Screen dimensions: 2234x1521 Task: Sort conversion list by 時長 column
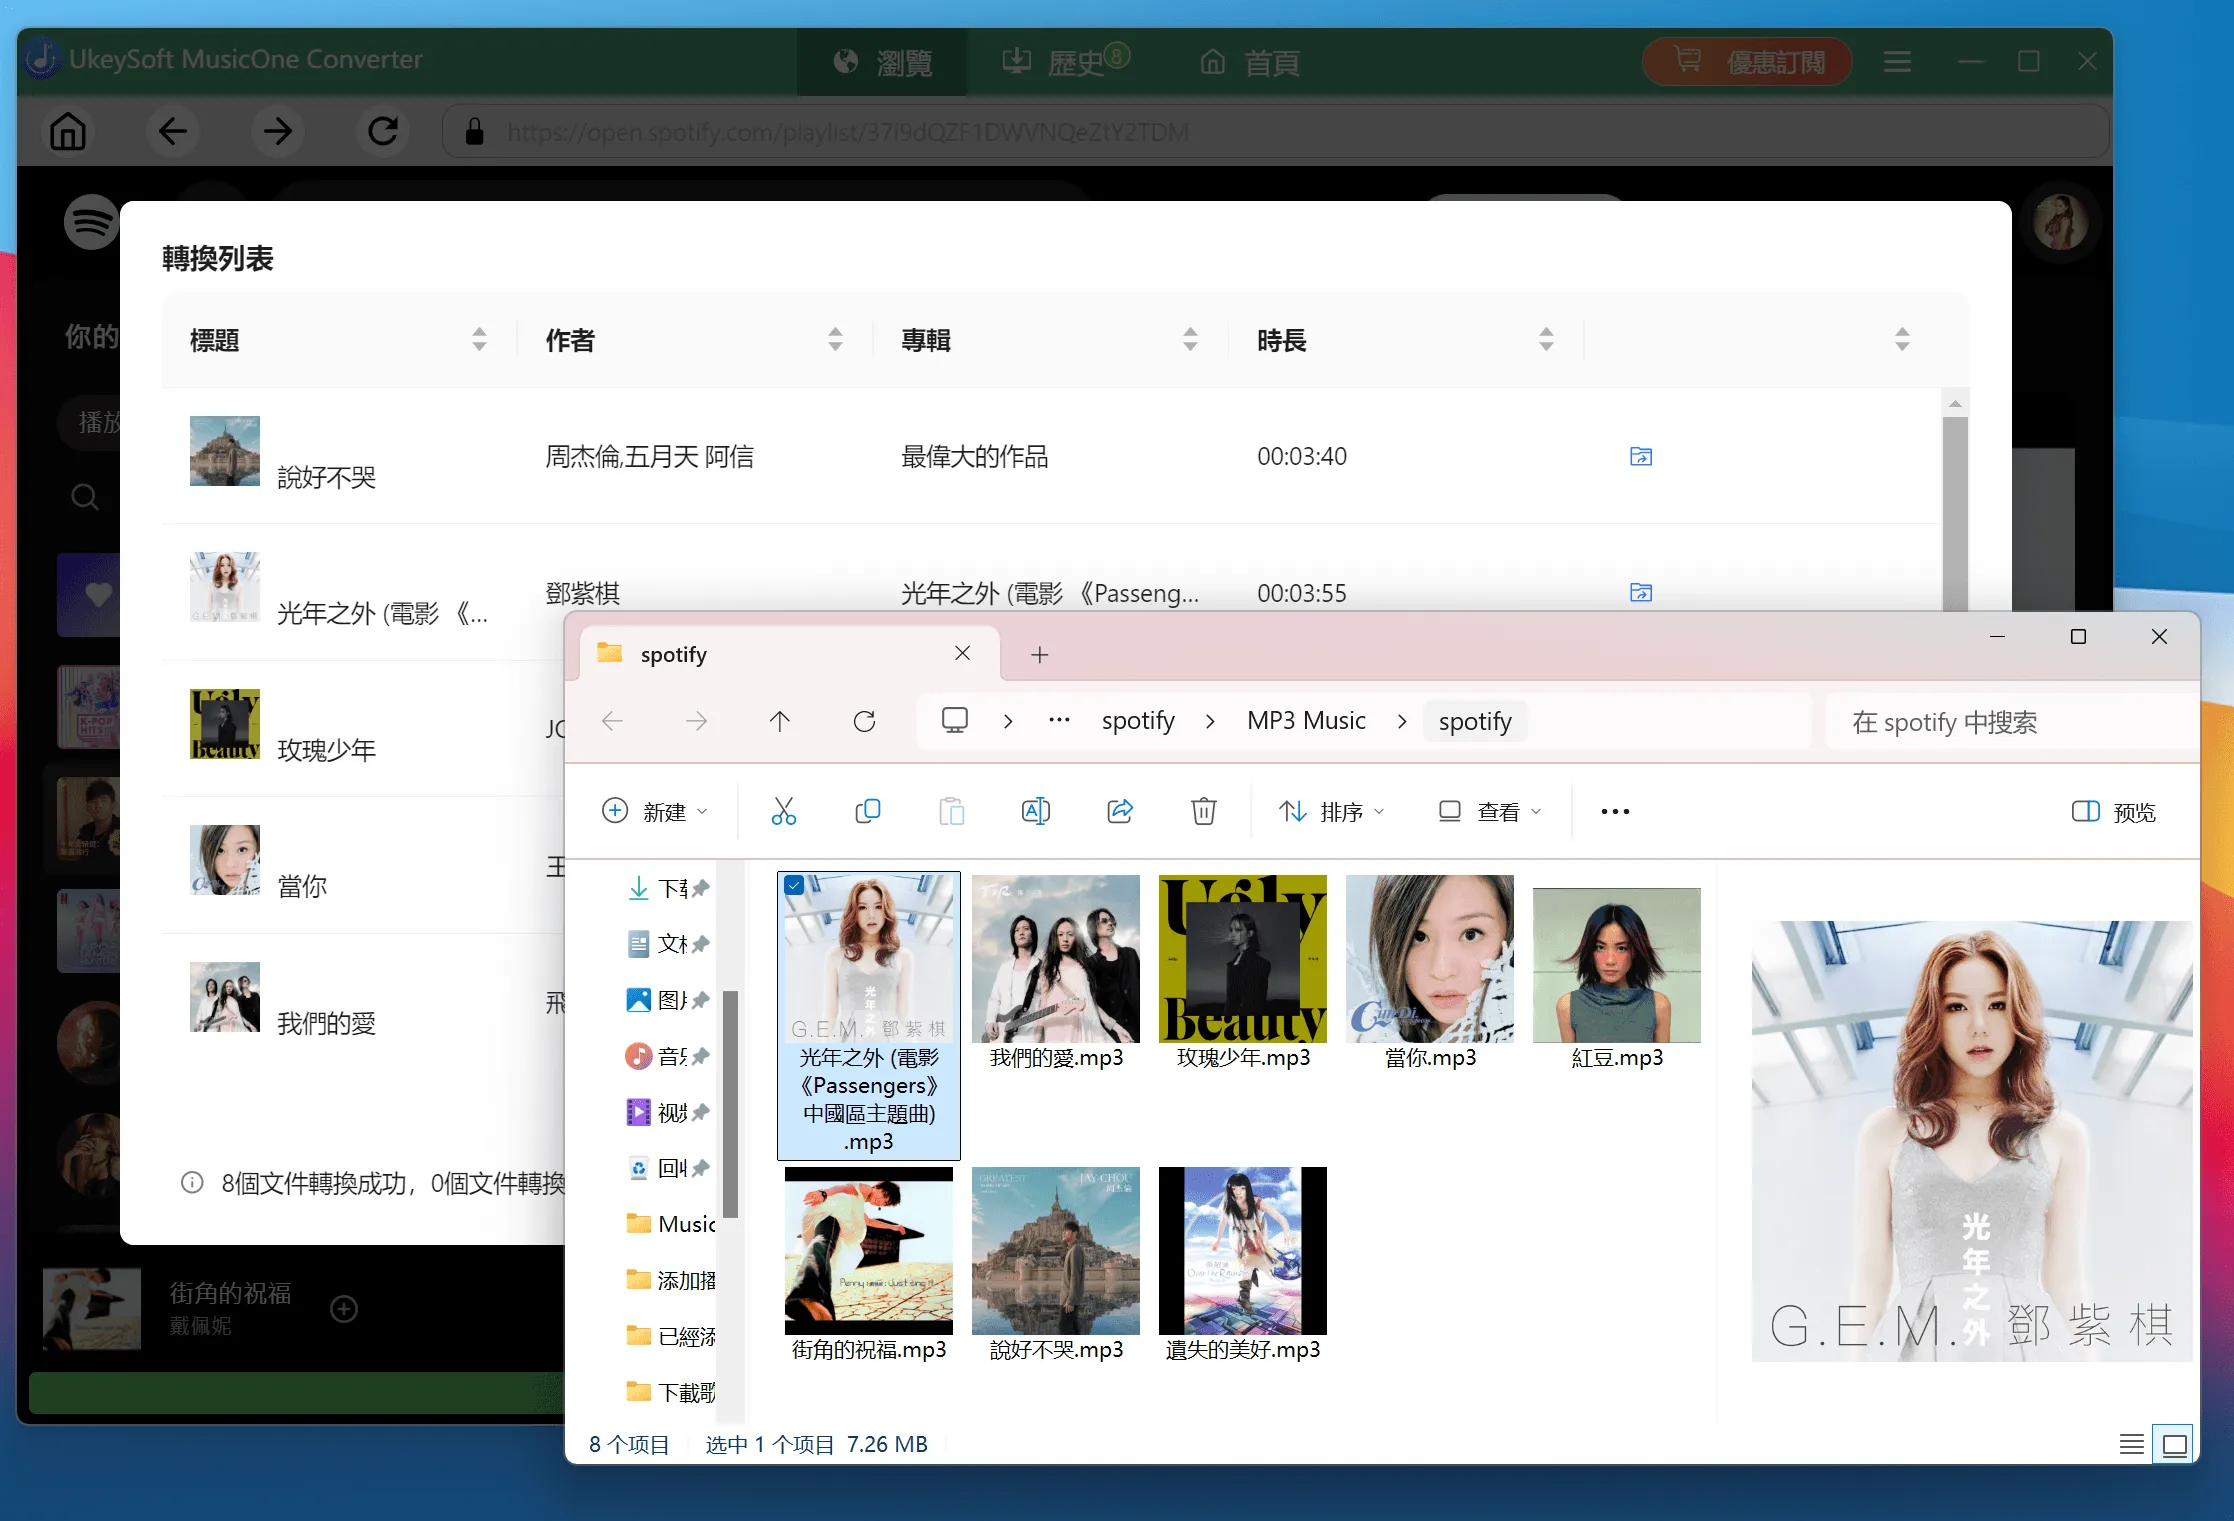pyautogui.click(x=1546, y=340)
